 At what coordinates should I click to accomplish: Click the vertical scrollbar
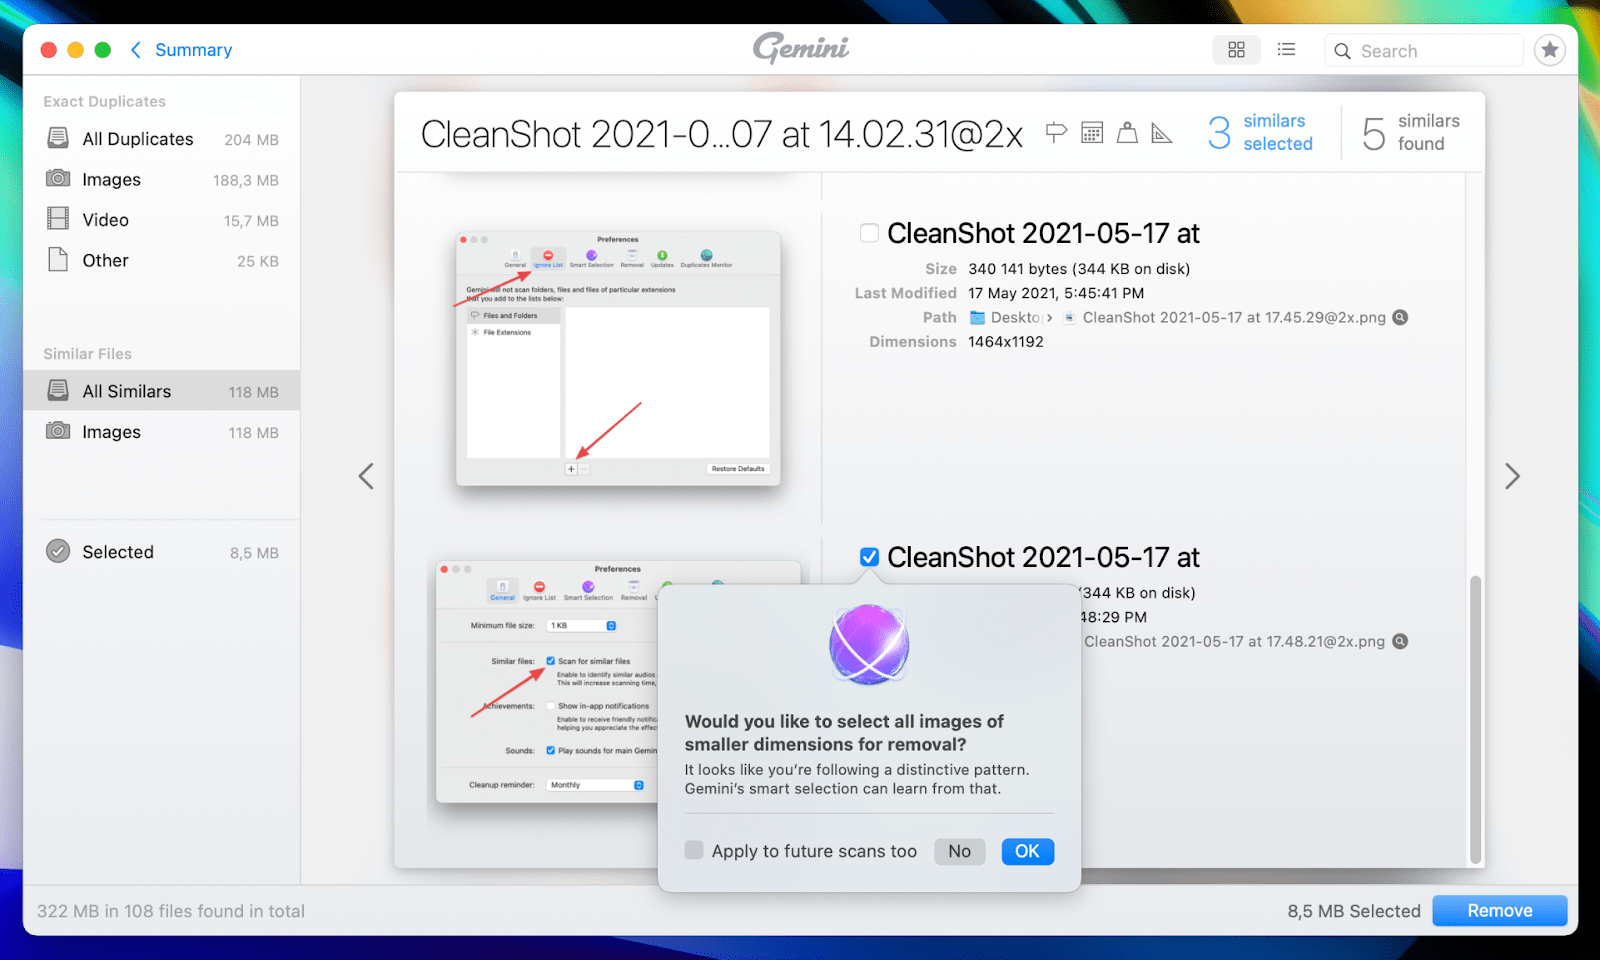tap(1475, 718)
